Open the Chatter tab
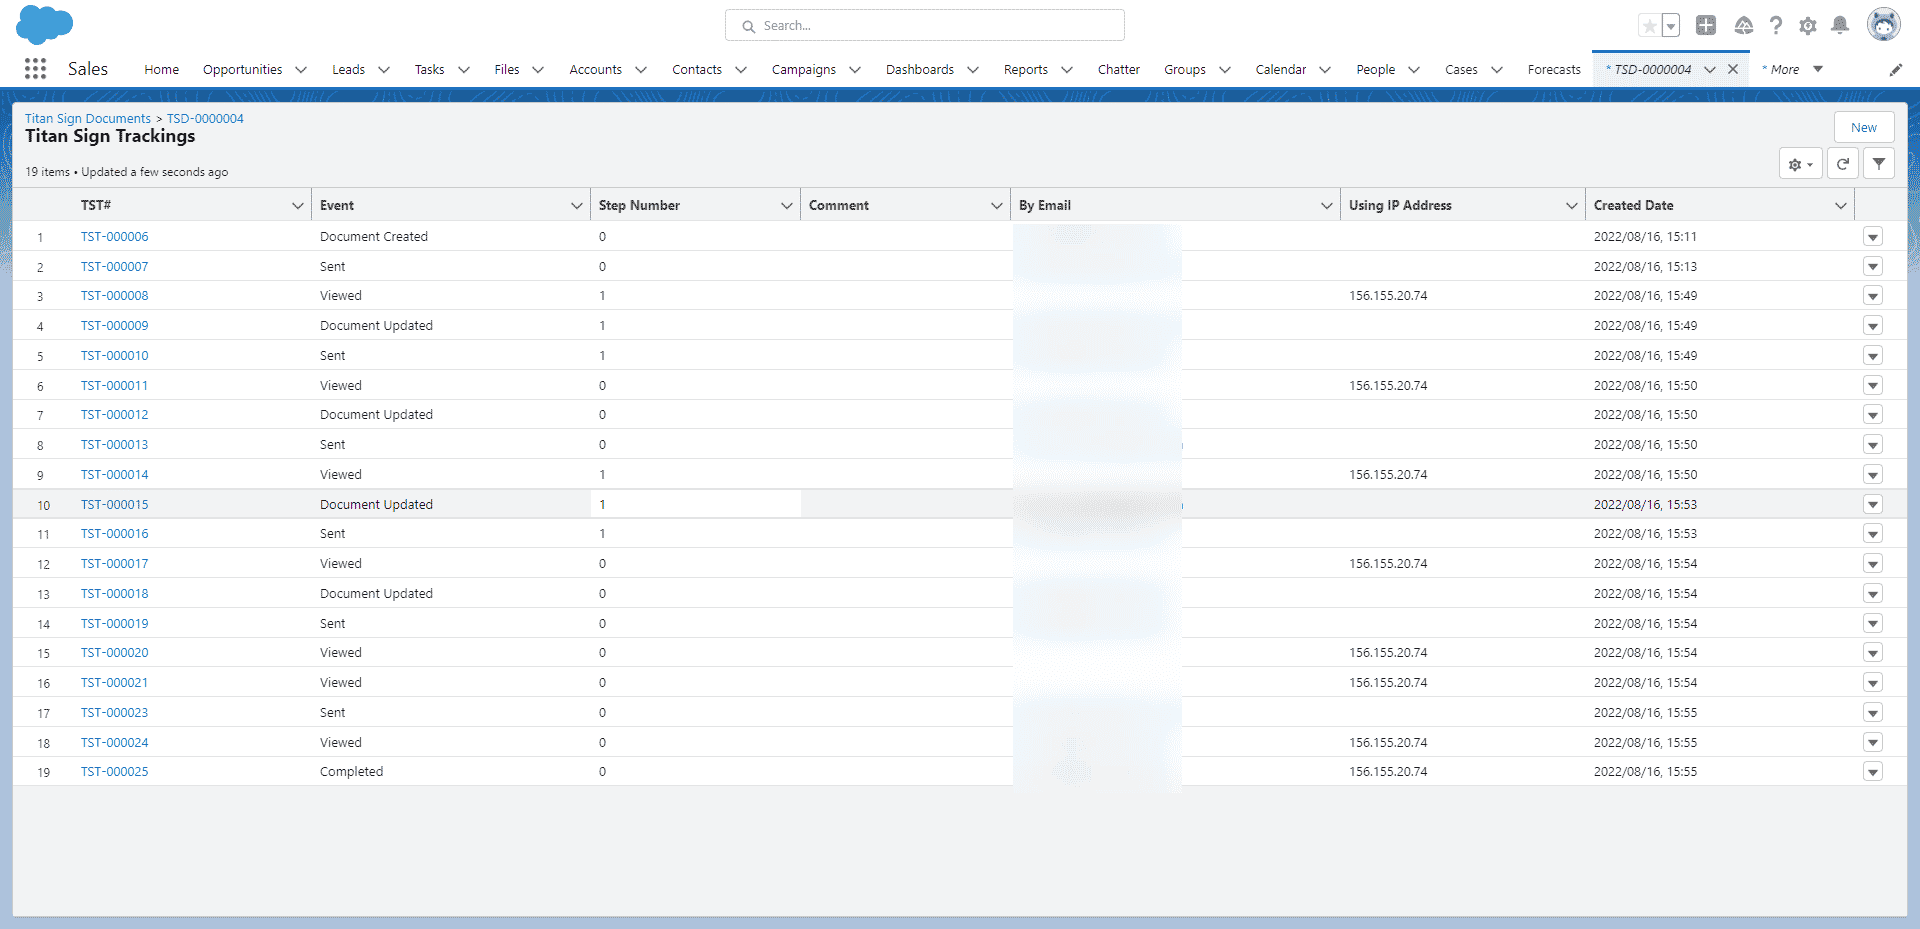 coord(1118,70)
